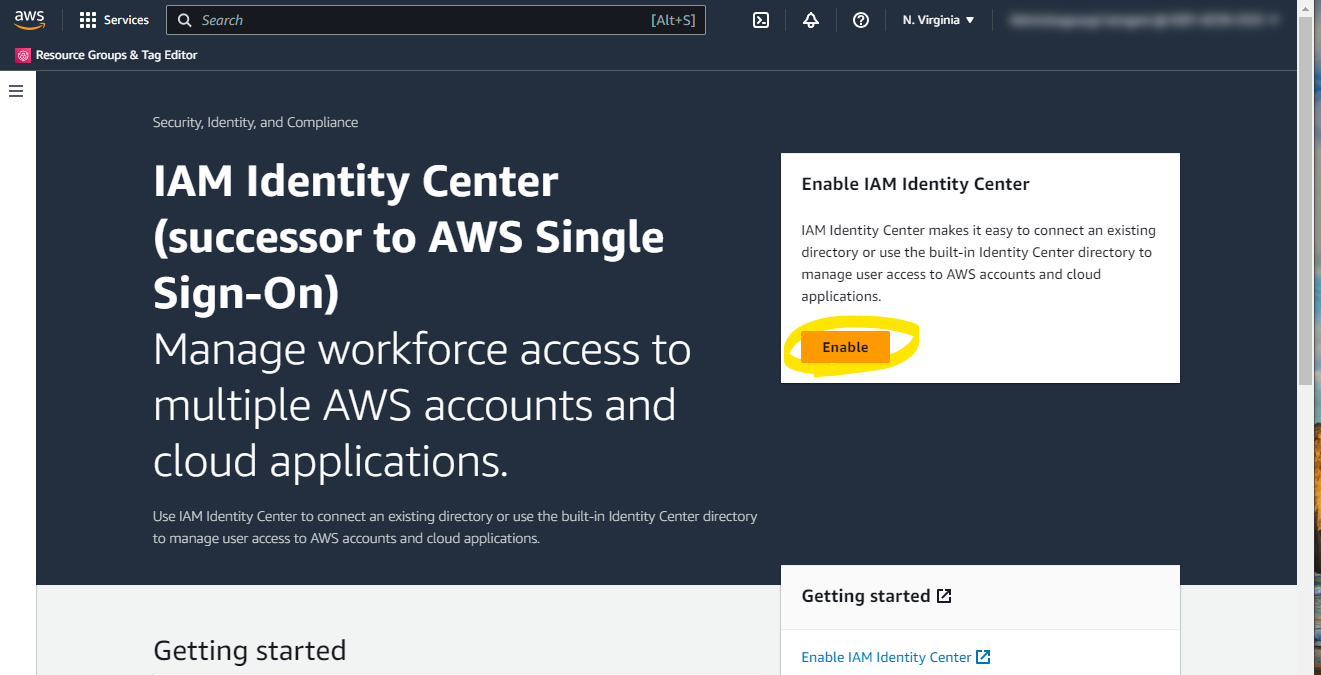Click external icon next to Enable IAM Identity Center link
The image size is (1321, 675).
(983, 657)
